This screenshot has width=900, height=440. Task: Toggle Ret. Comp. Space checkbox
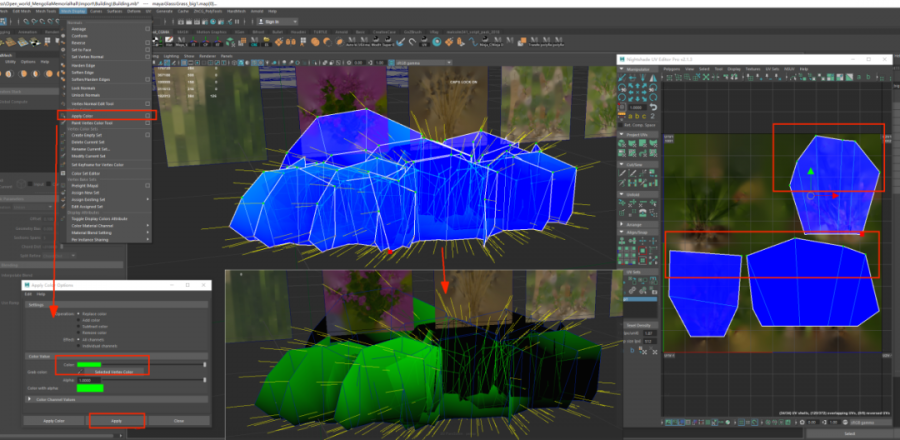point(620,125)
